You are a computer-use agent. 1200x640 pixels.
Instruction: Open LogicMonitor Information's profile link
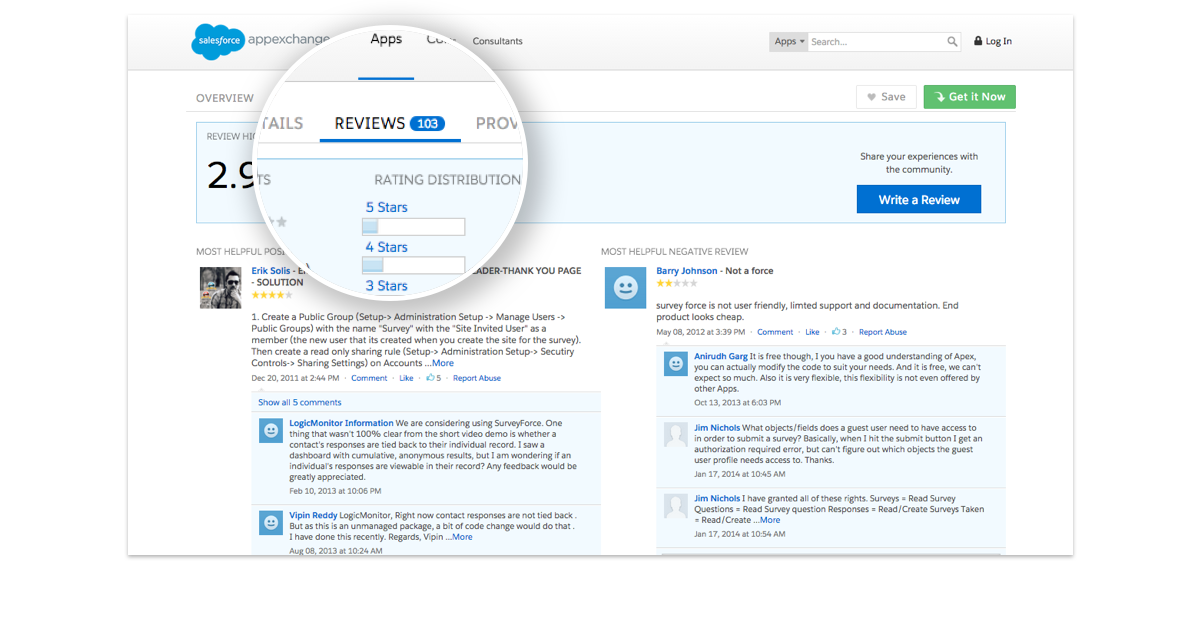click(341, 423)
